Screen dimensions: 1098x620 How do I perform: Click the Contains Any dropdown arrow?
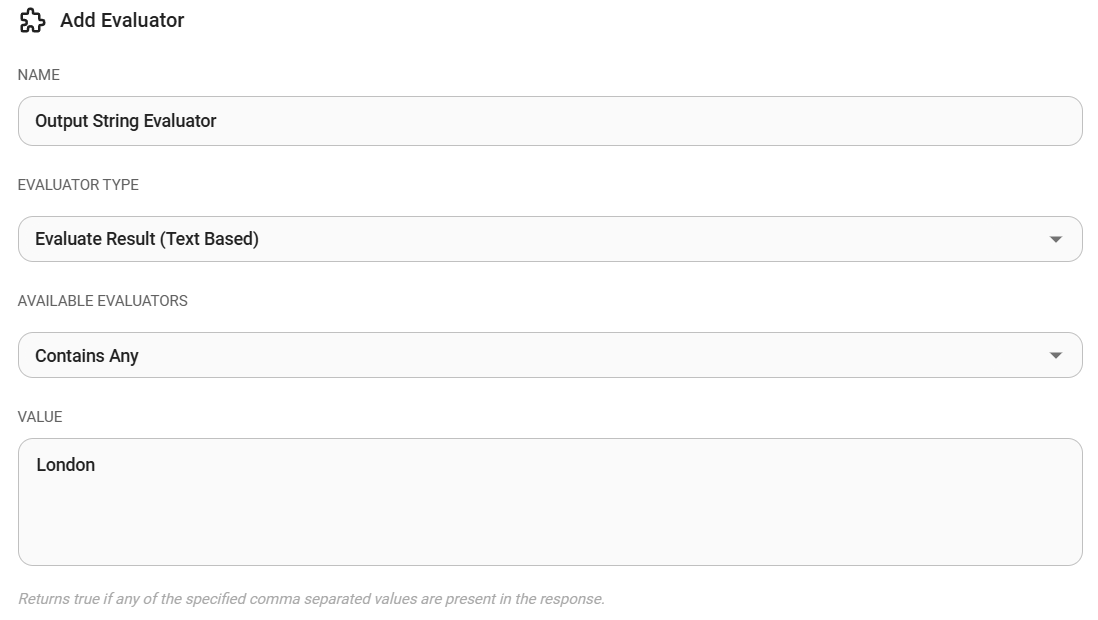tap(1055, 356)
